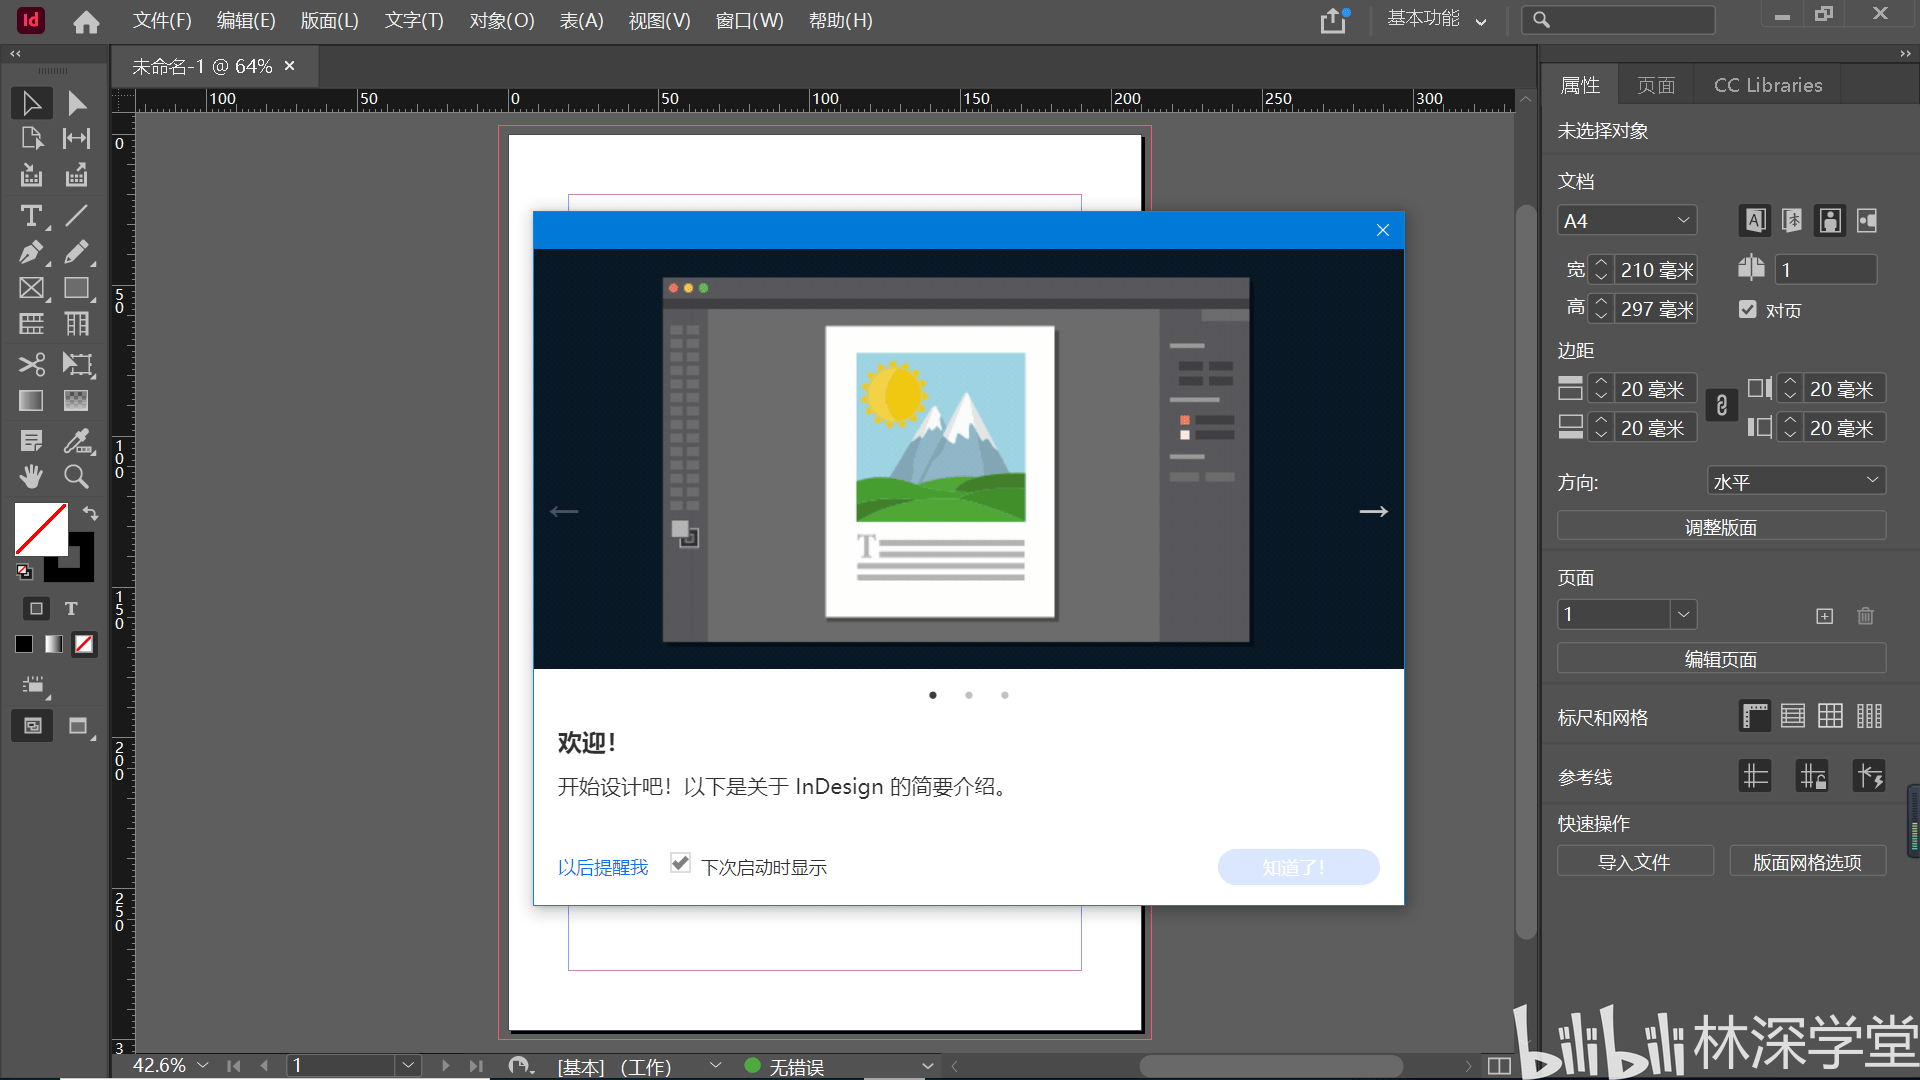Click the Apply Color black swatch

pyautogui.click(x=24, y=644)
